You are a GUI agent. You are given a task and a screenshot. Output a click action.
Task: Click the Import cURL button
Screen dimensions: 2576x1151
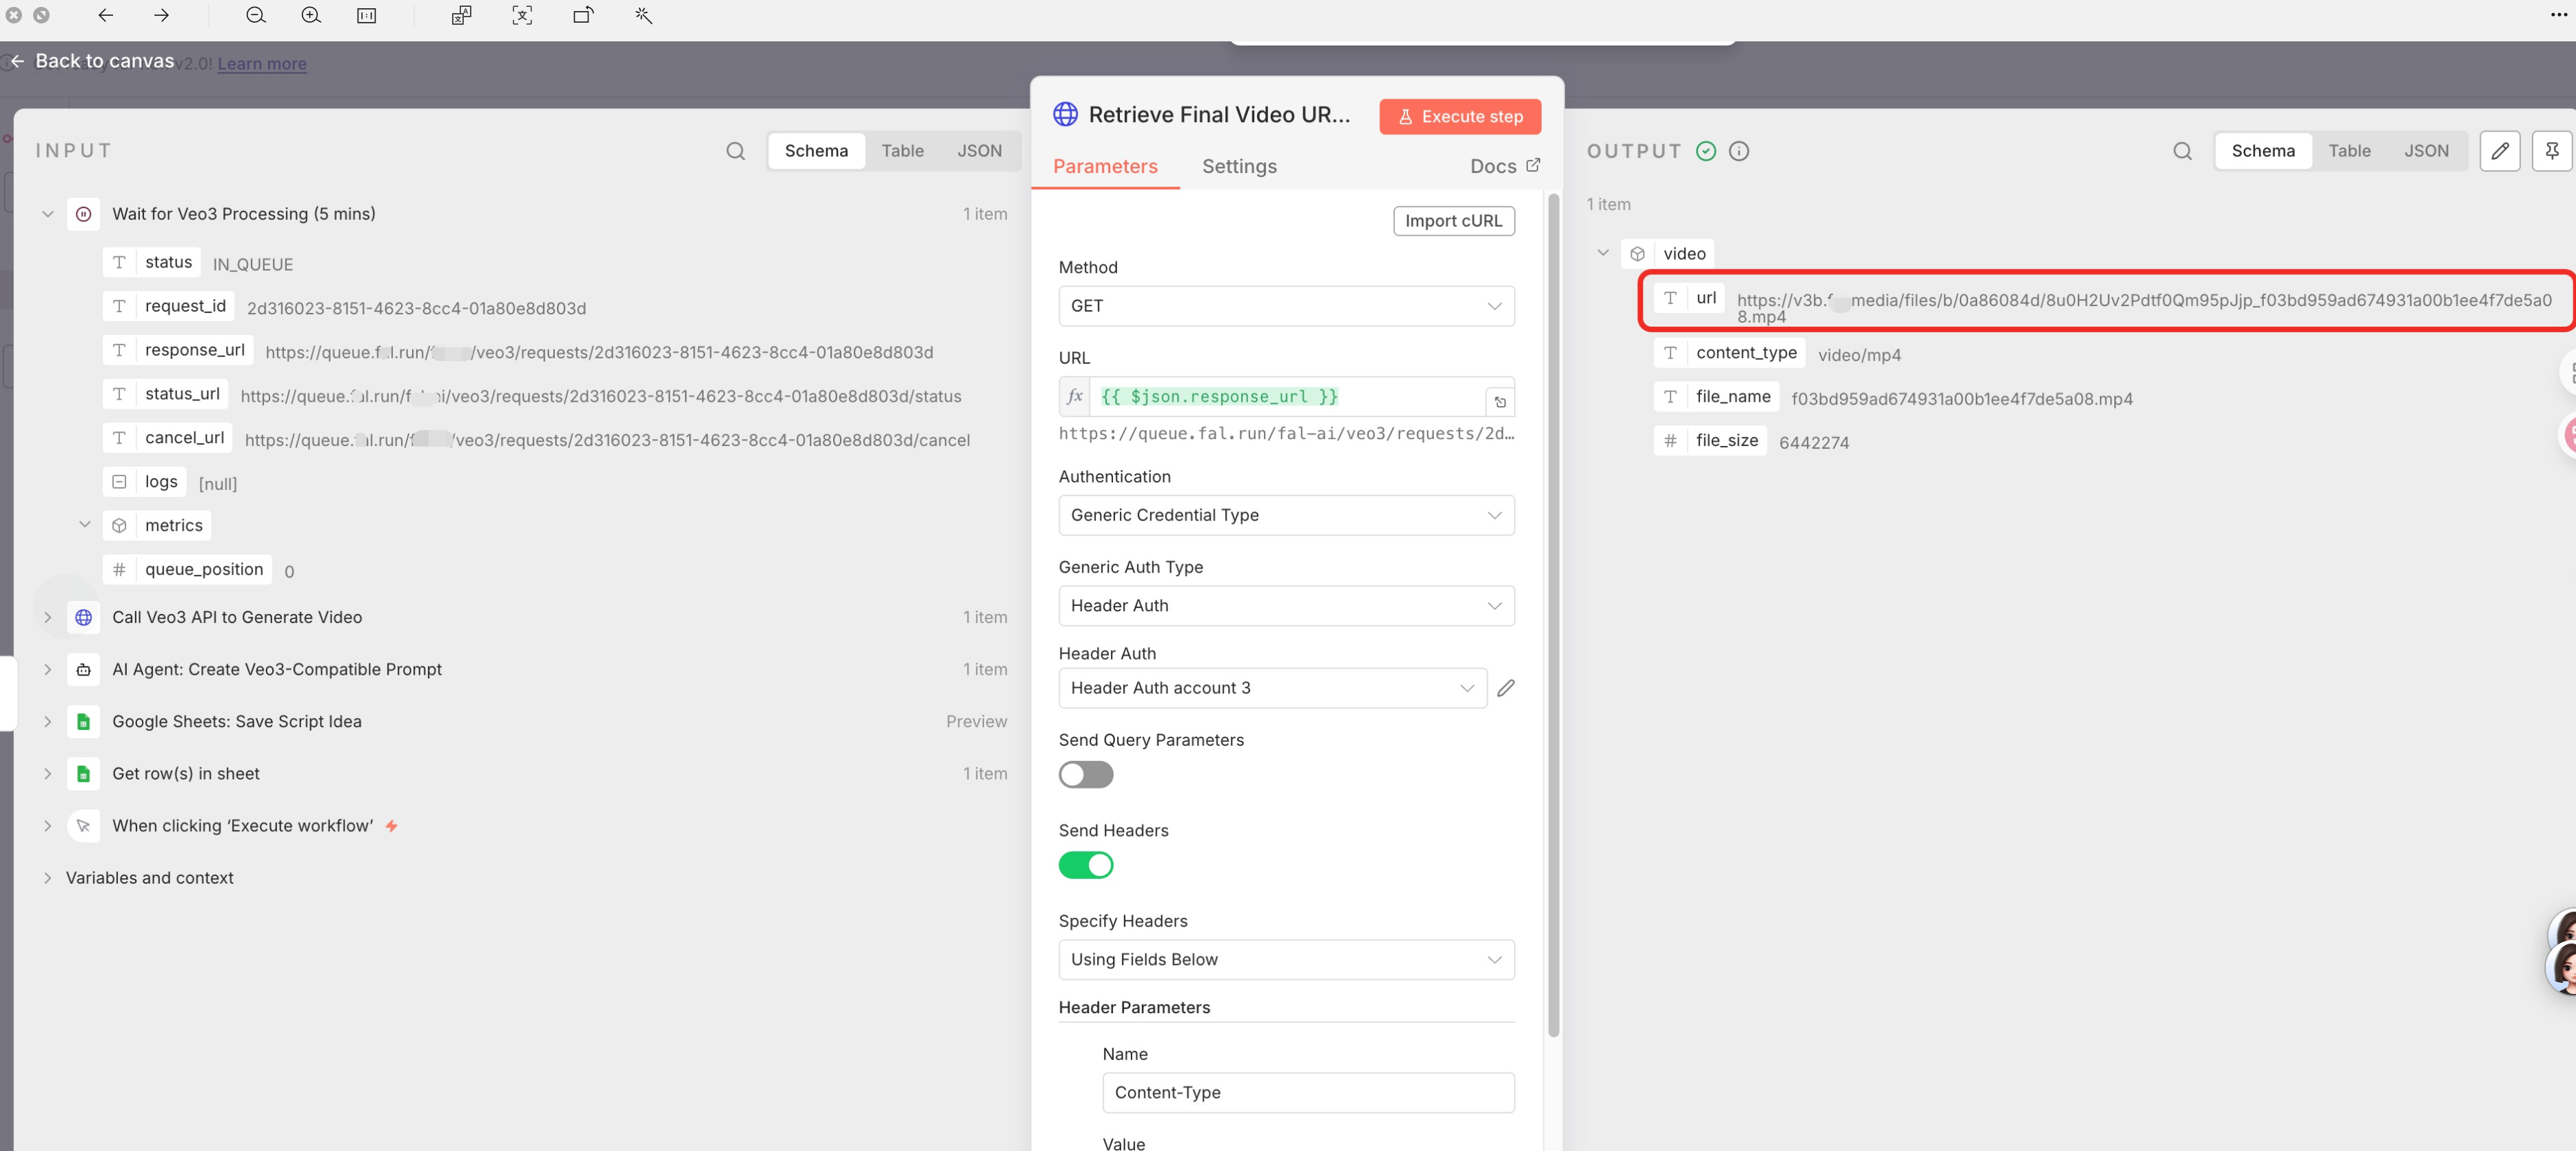(x=1453, y=221)
